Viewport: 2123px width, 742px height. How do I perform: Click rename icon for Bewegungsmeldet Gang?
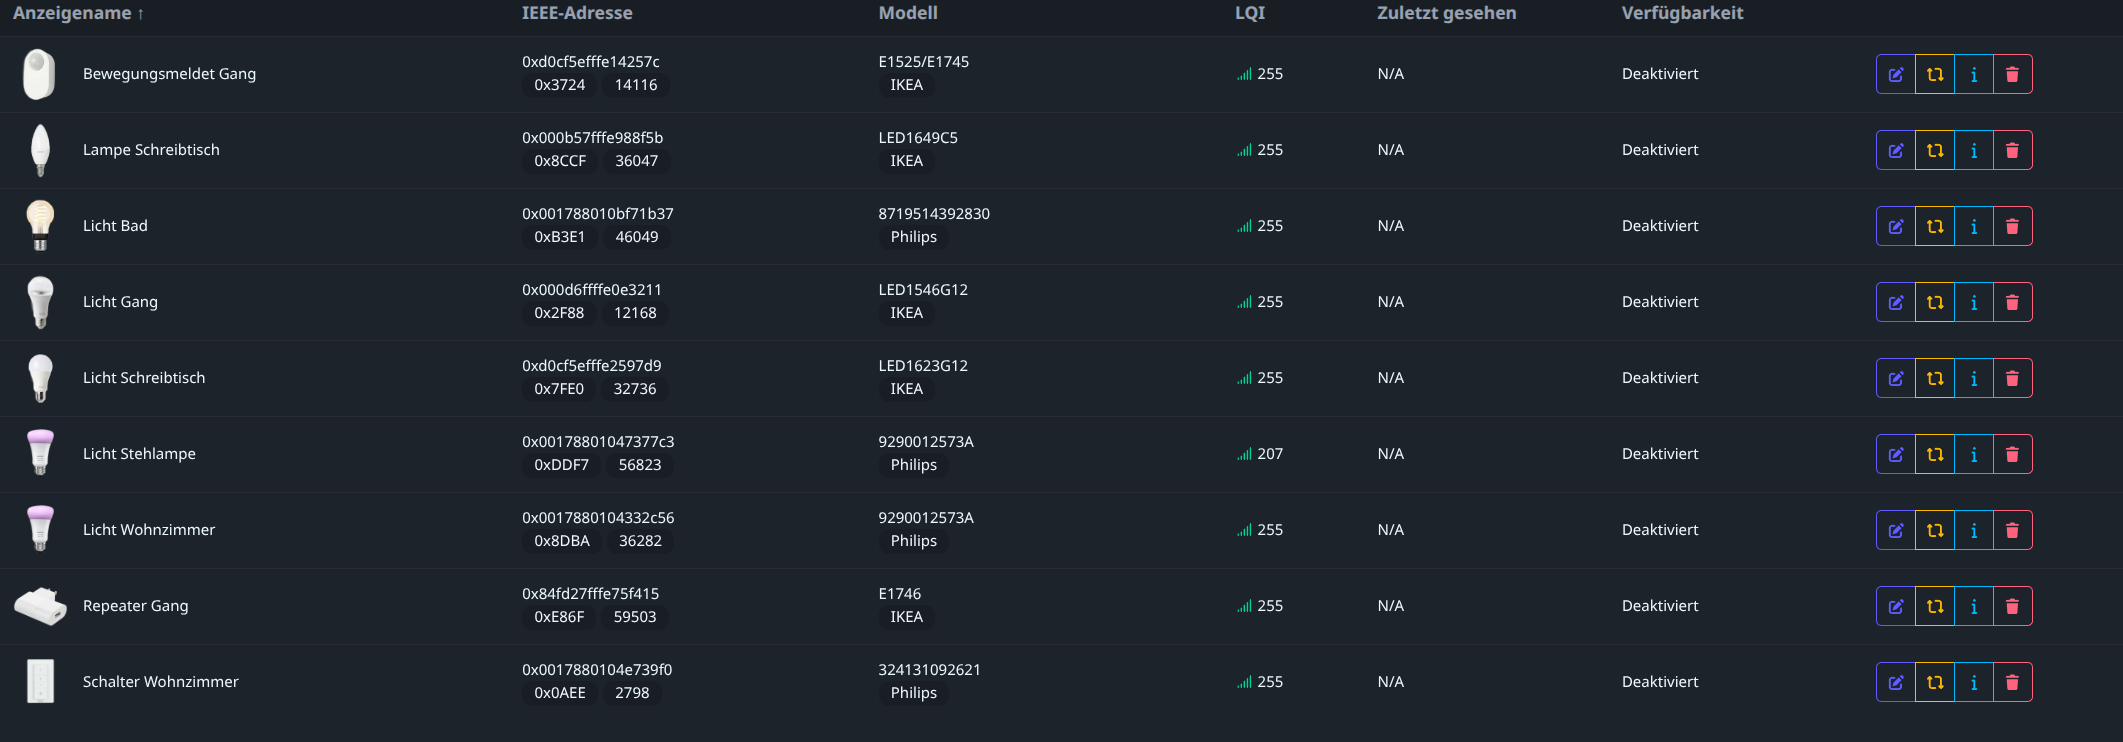1895,74
